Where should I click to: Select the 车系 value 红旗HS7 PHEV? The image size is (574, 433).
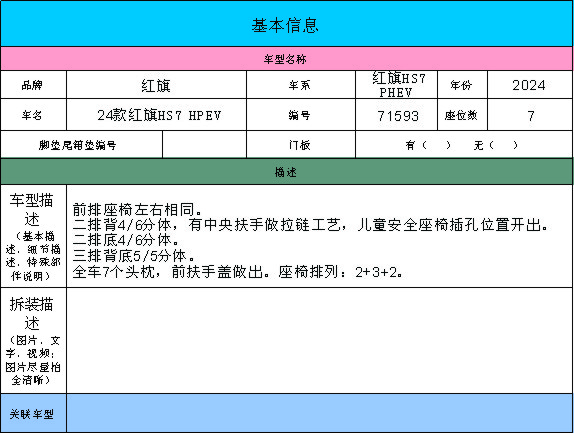pyautogui.click(x=396, y=85)
